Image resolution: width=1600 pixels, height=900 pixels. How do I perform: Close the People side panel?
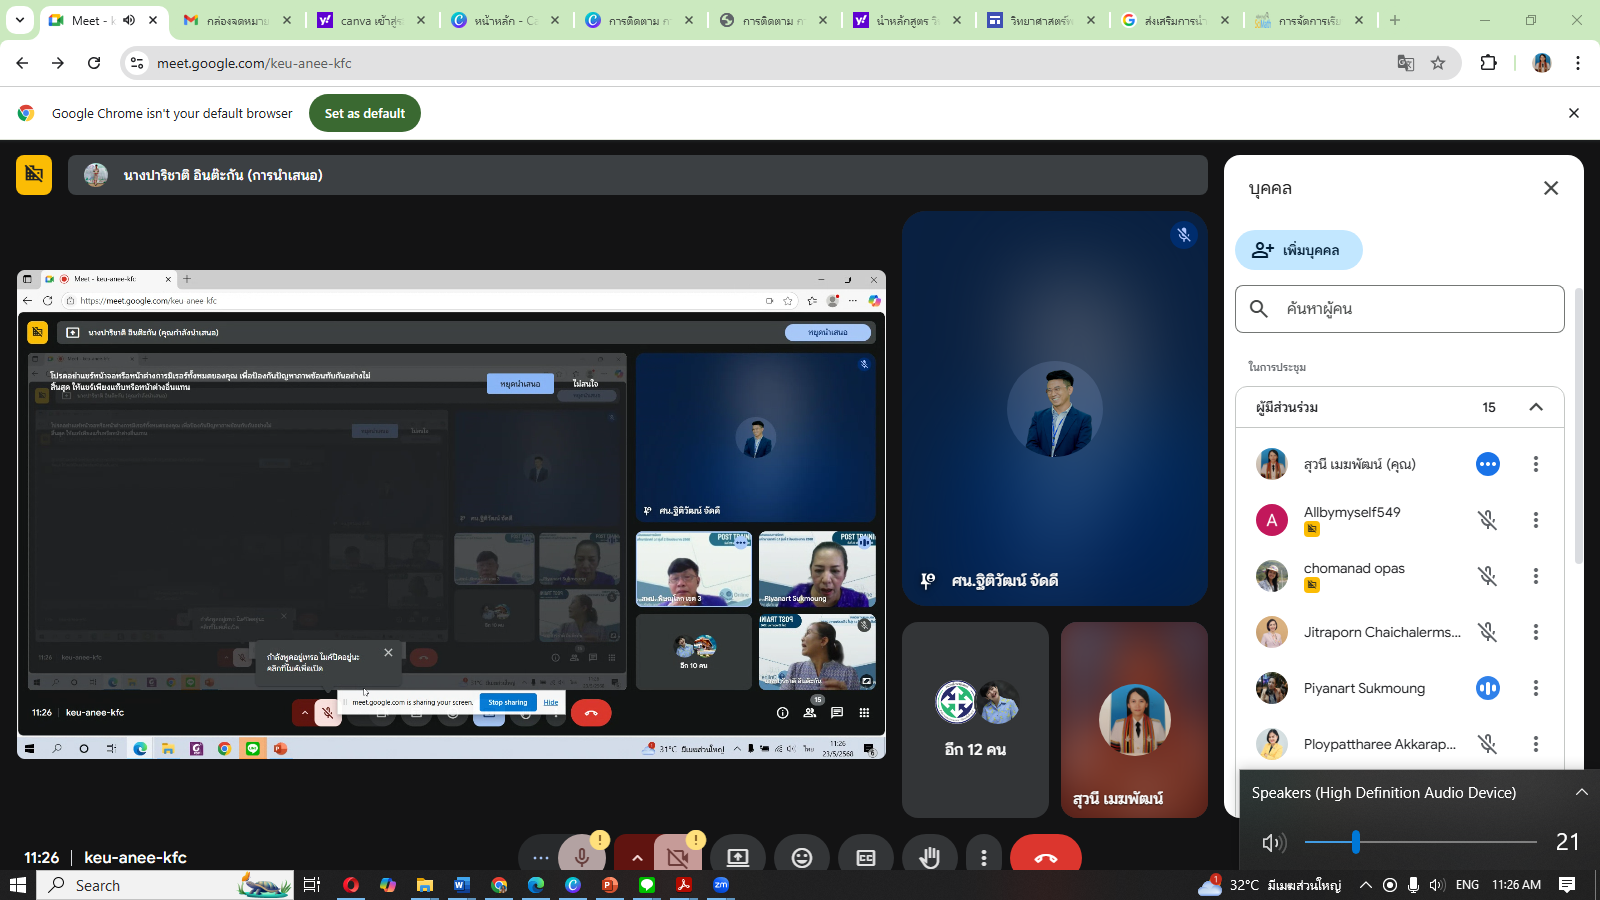pos(1550,188)
